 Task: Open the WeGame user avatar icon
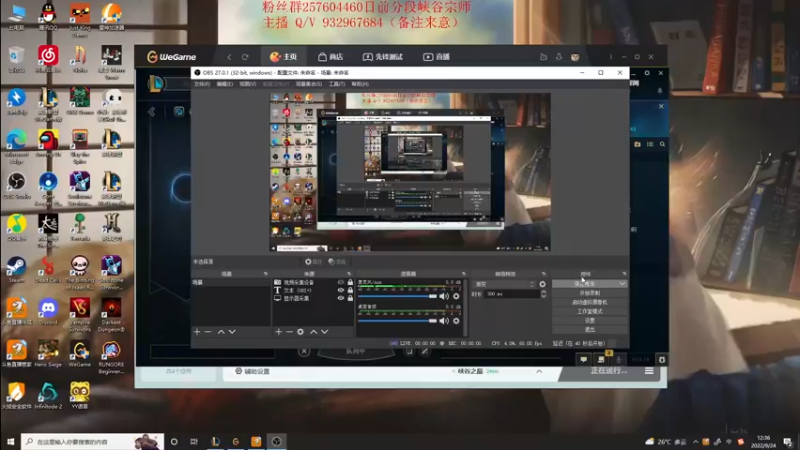[575, 57]
